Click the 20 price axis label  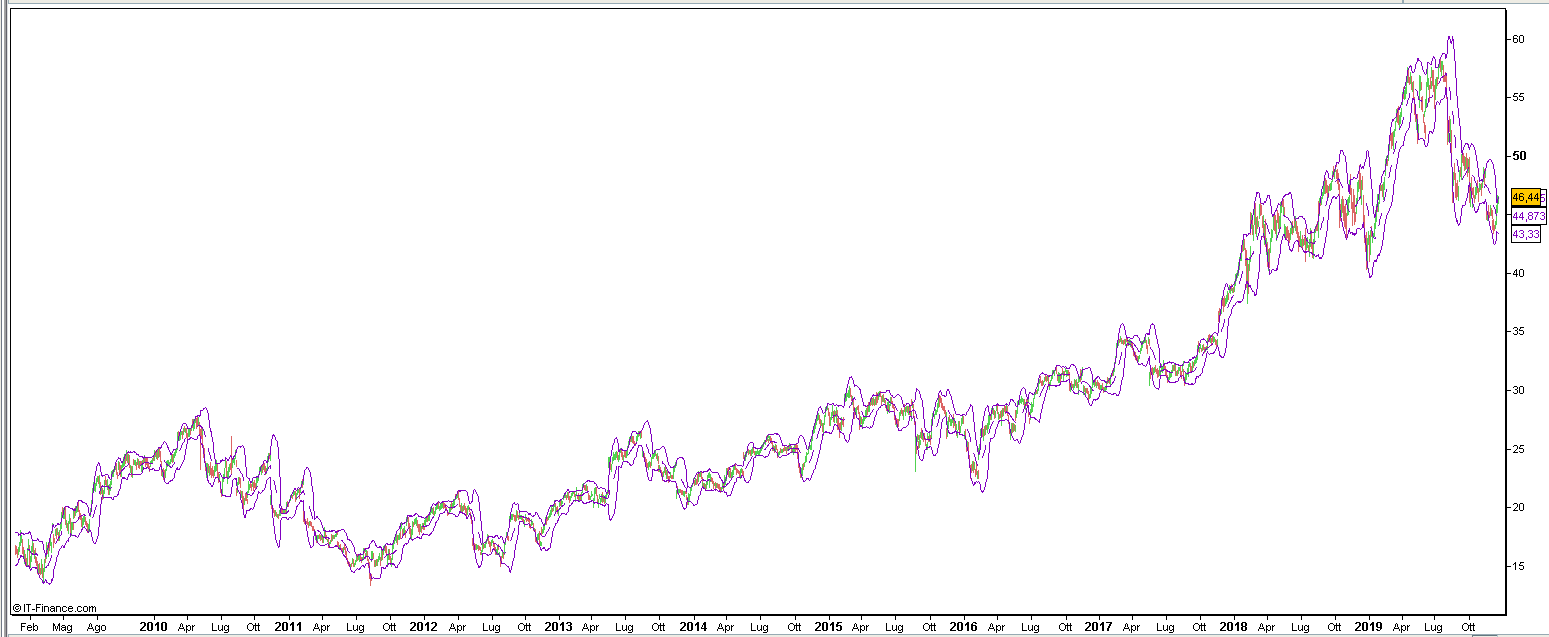1518,507
